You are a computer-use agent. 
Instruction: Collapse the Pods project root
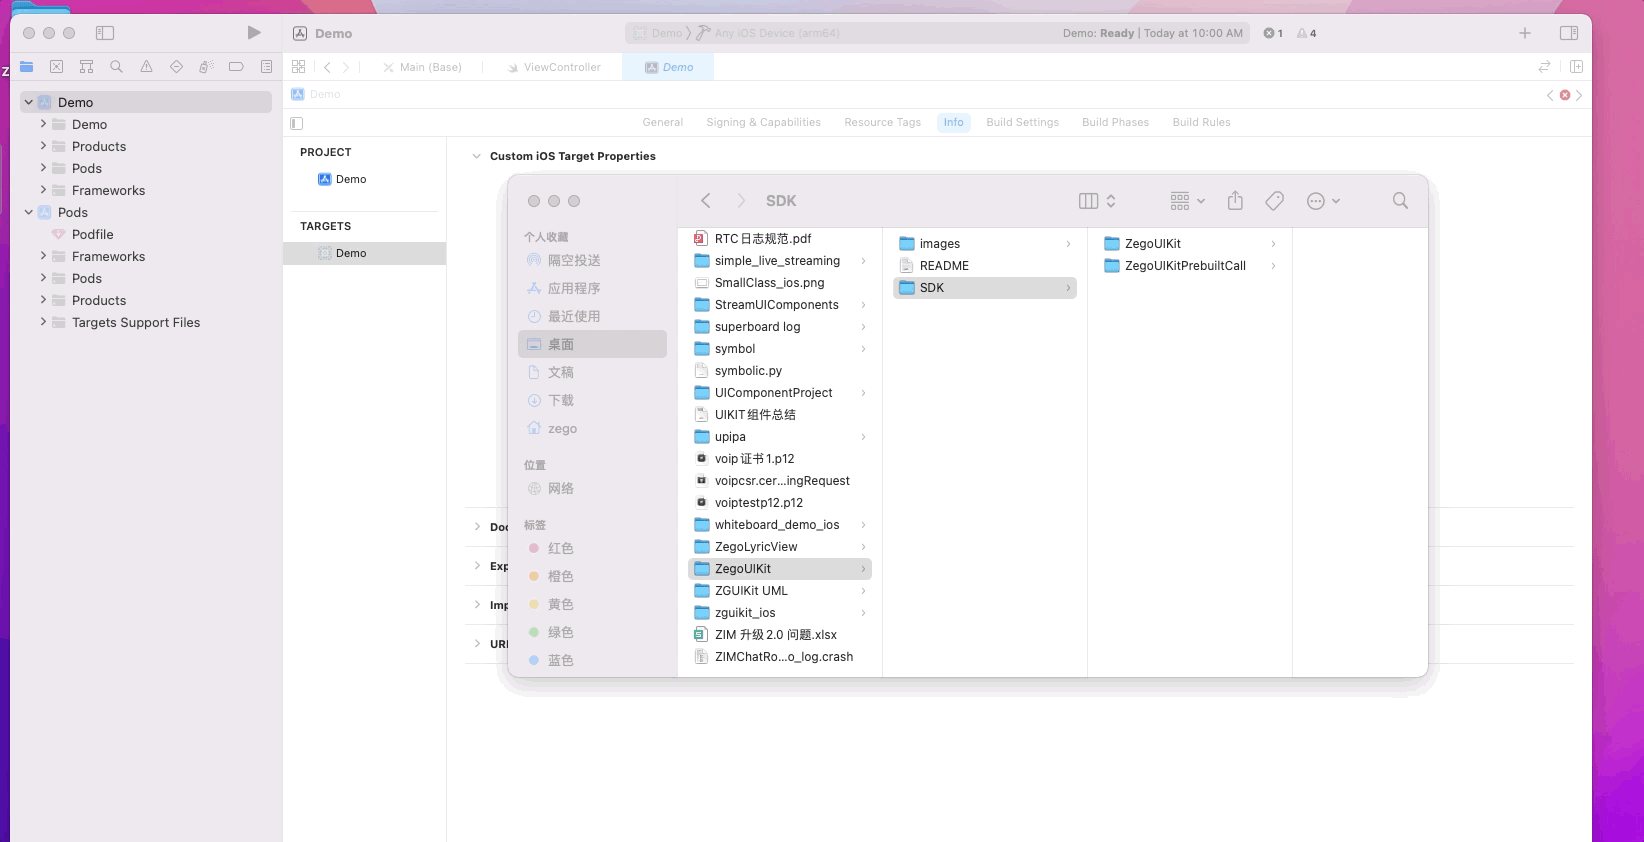point(29,212)
